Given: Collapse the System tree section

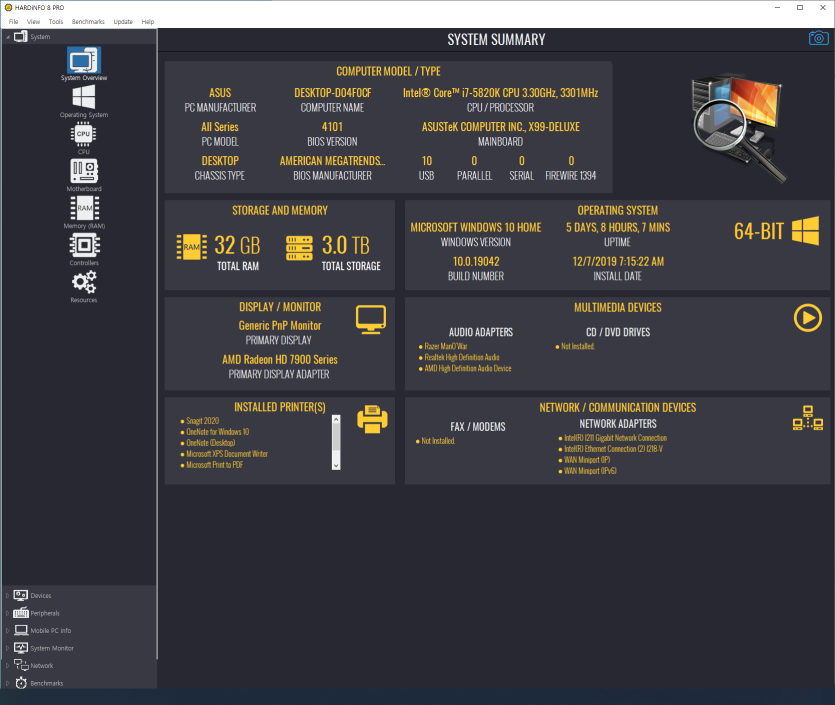Looking at the screenshot, I should click(7, 37).
